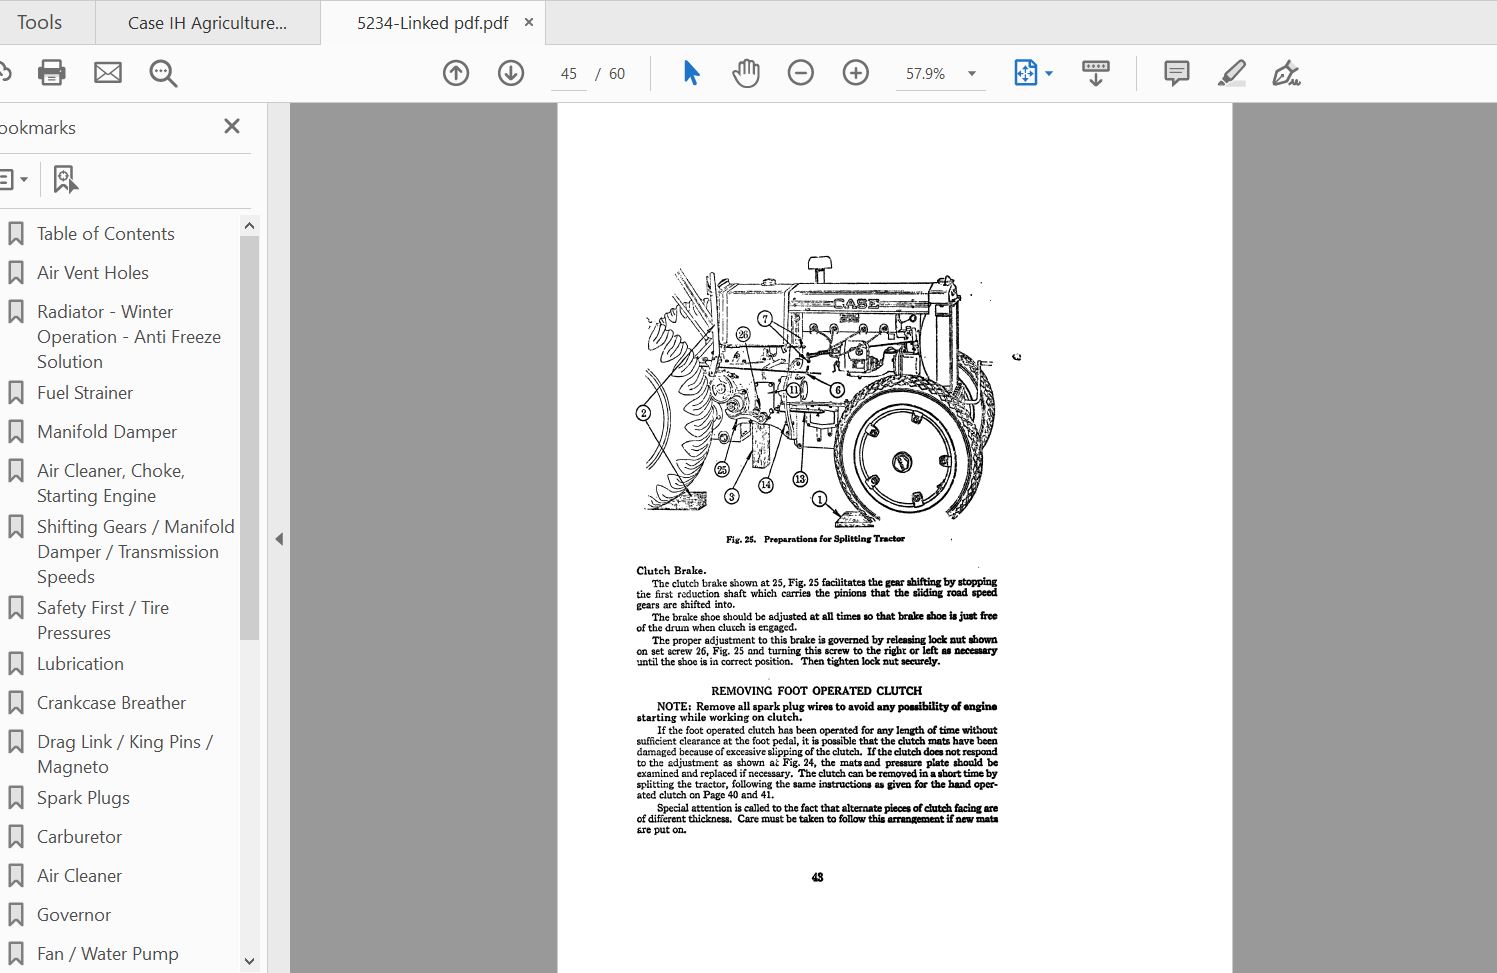Add a sticky note comment

tap(1177, 73)
